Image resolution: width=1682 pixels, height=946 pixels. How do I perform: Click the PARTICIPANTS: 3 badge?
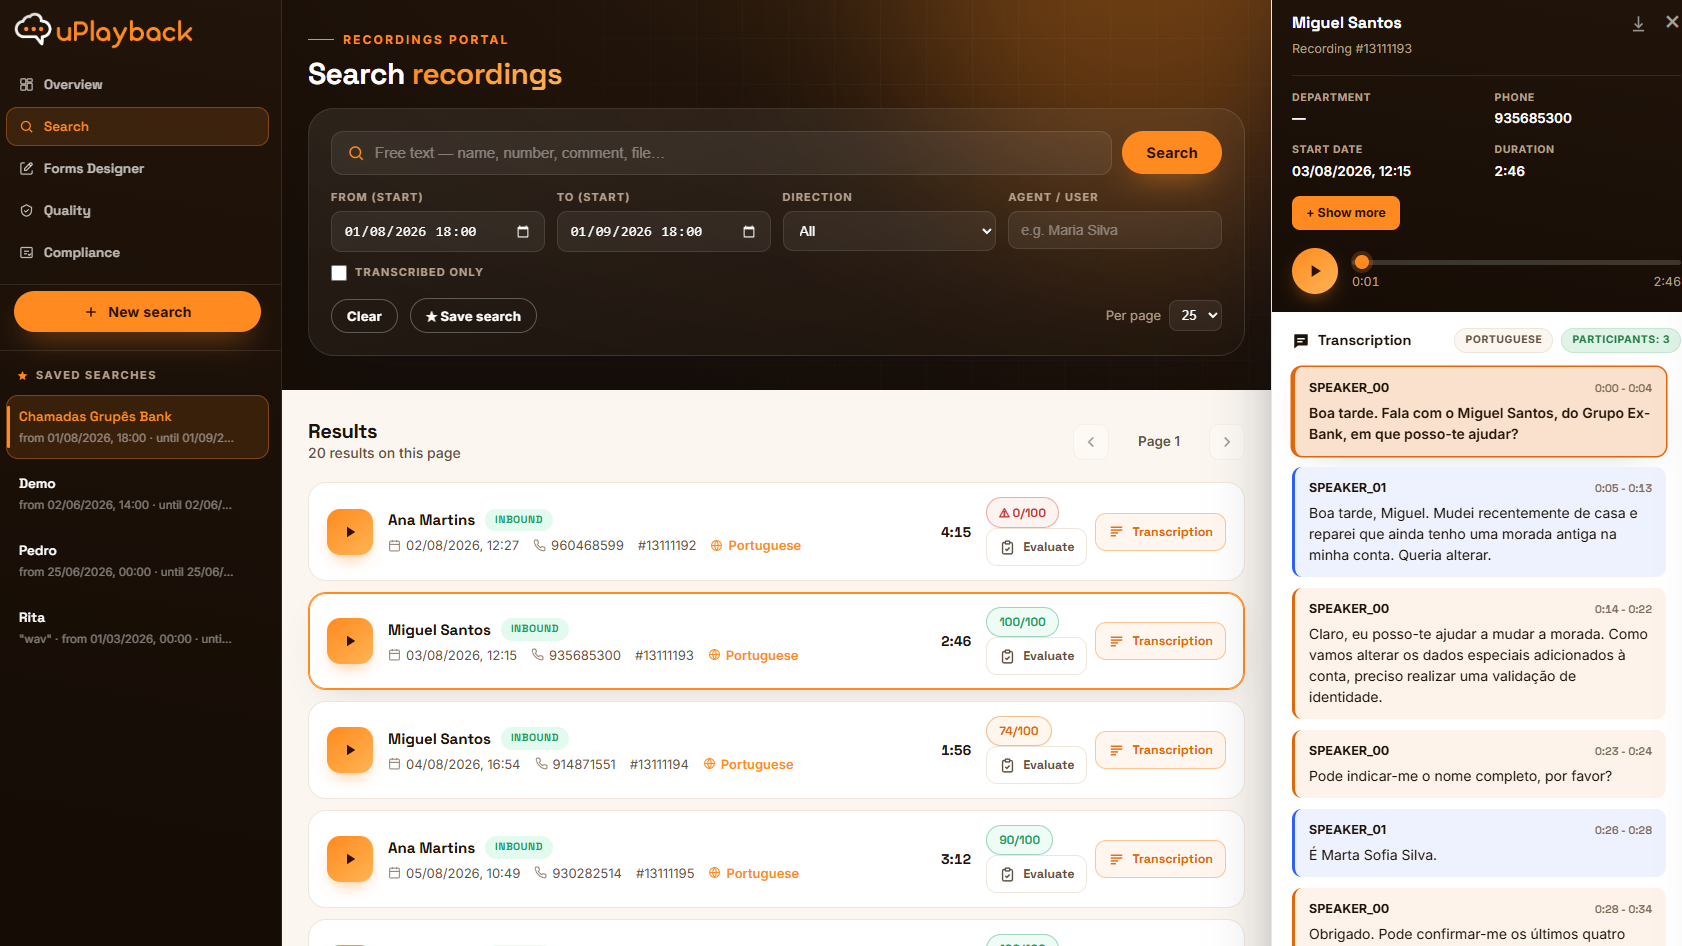click(x=1620, y=340)
